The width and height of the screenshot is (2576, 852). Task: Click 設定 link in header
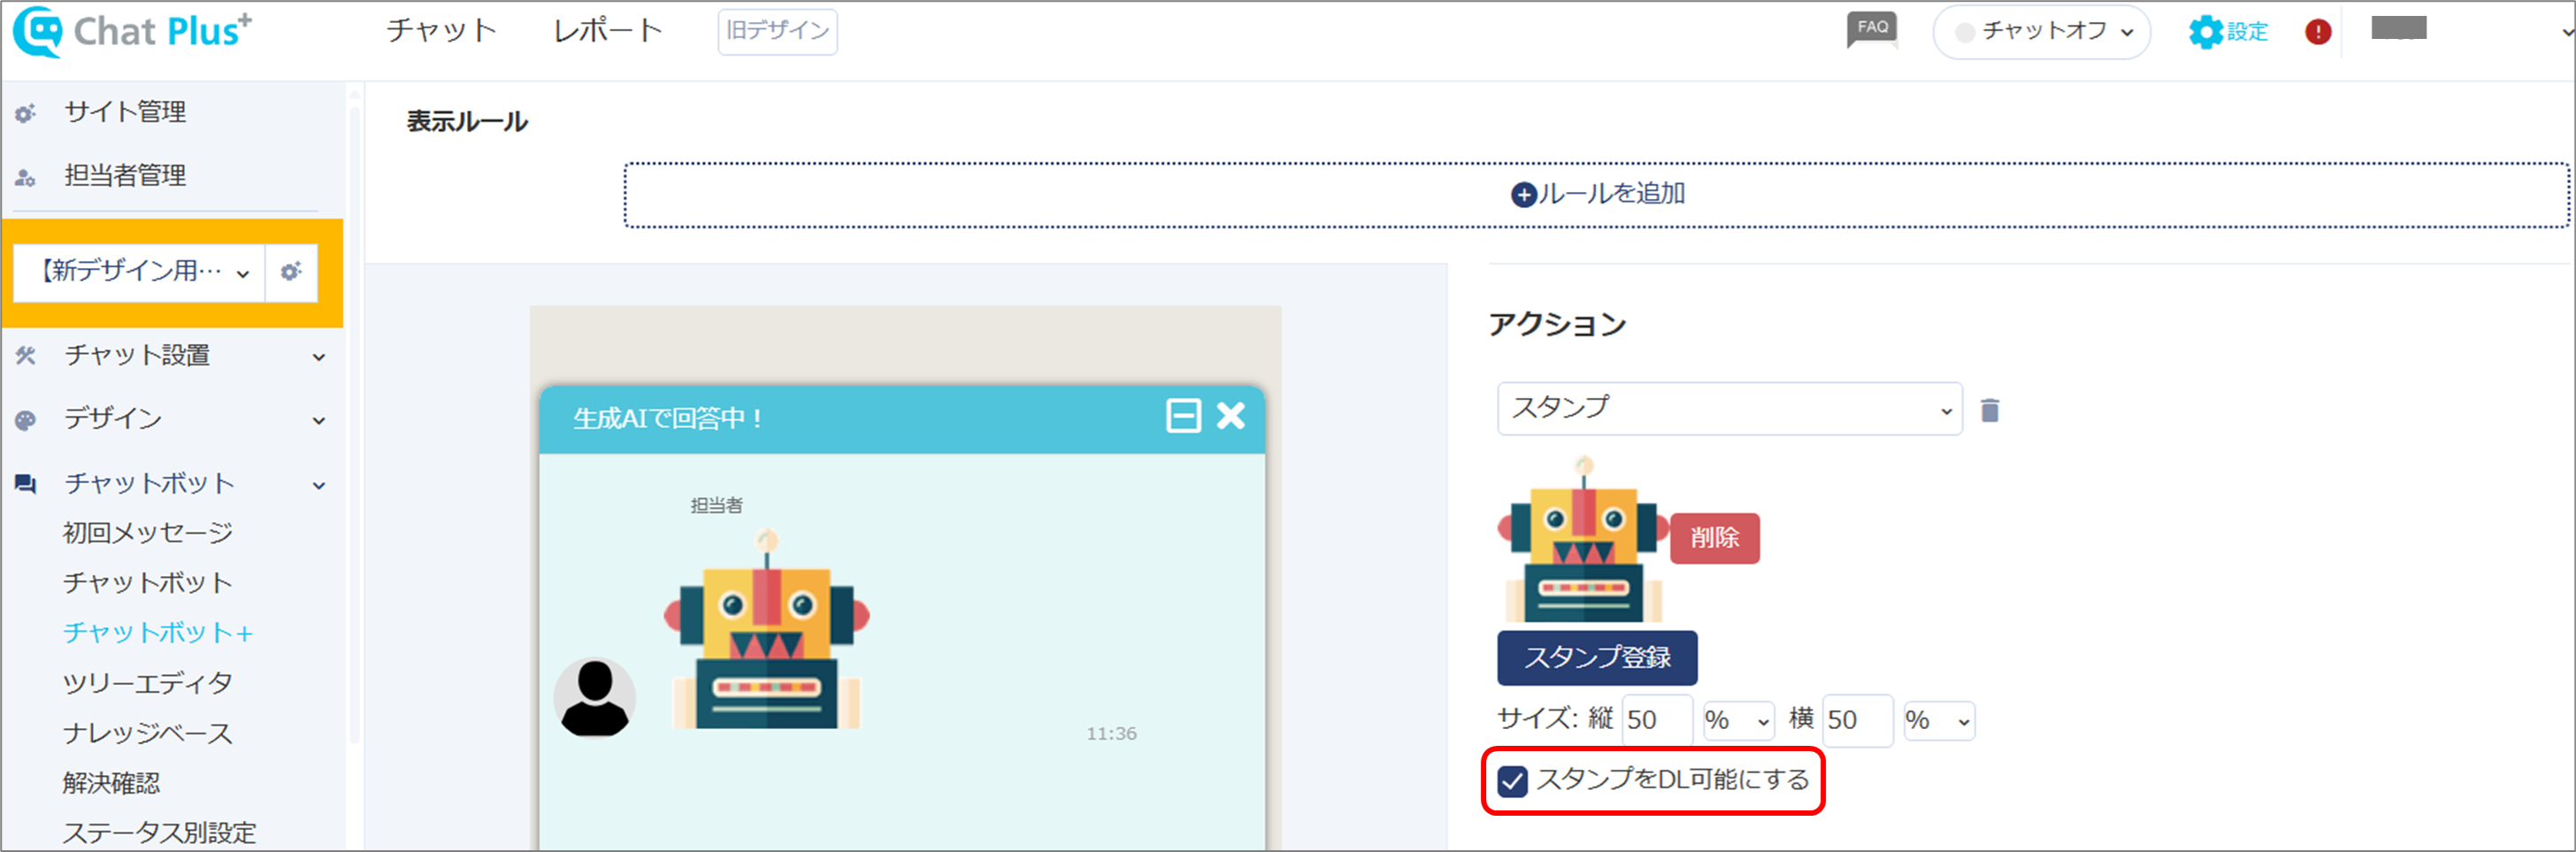pyautogui.click(x=2247, y=32)
